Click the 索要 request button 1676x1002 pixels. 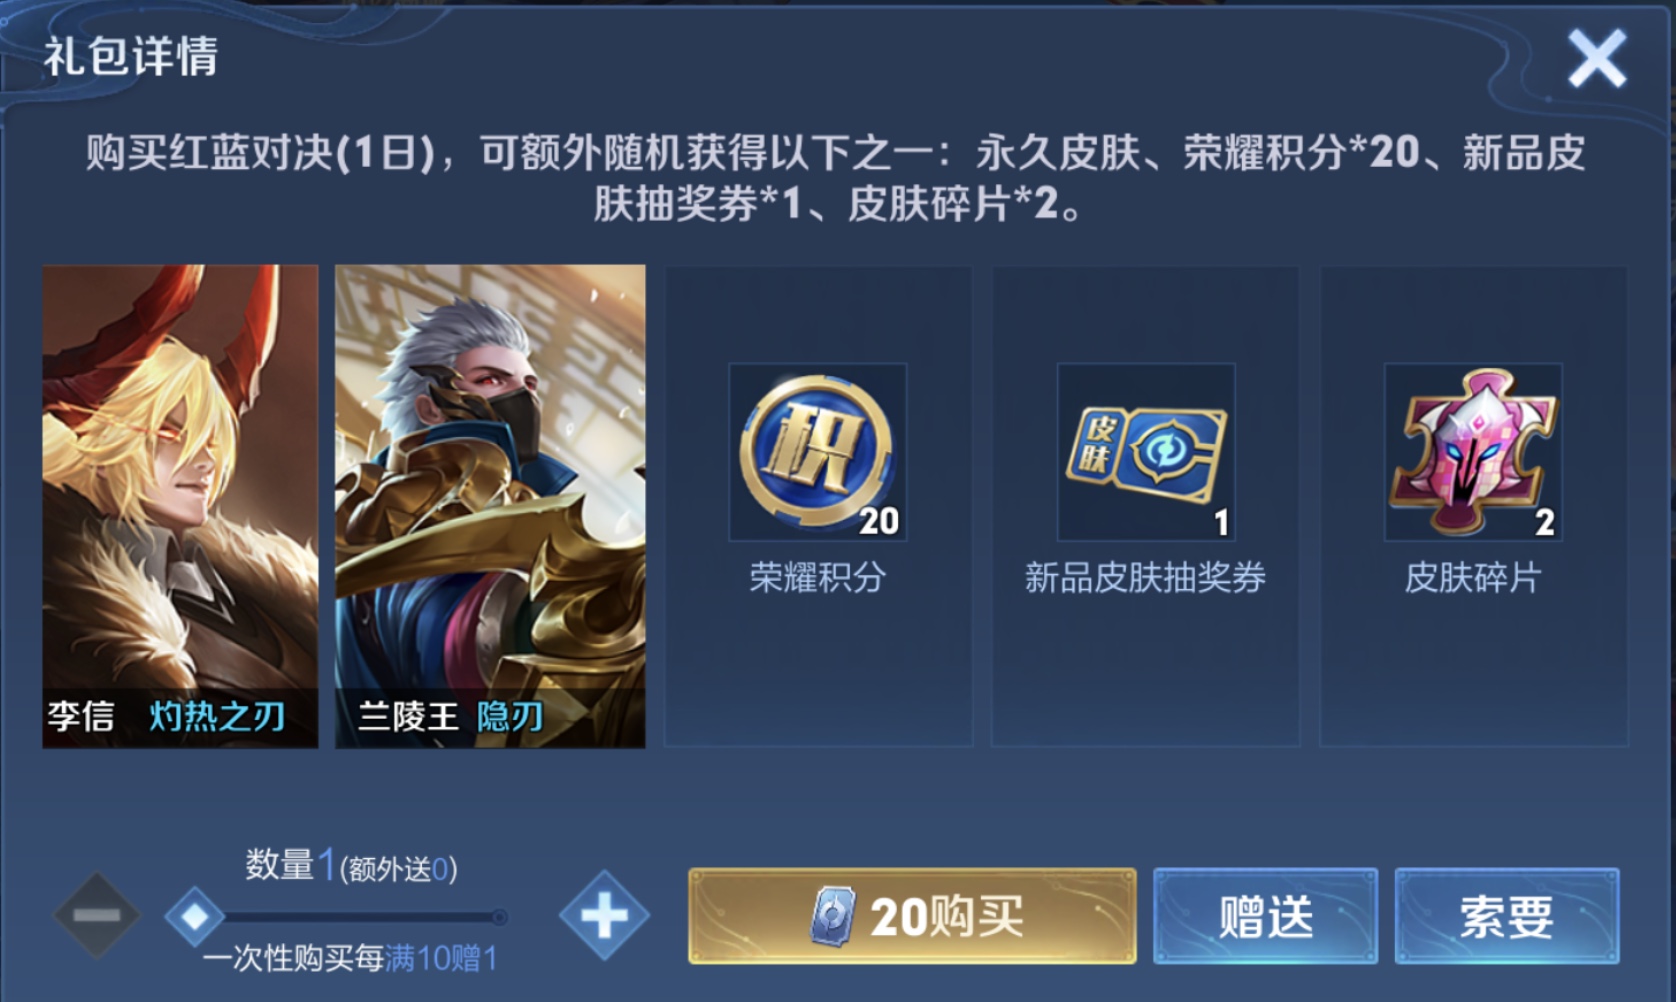[x=1507, y=916]
